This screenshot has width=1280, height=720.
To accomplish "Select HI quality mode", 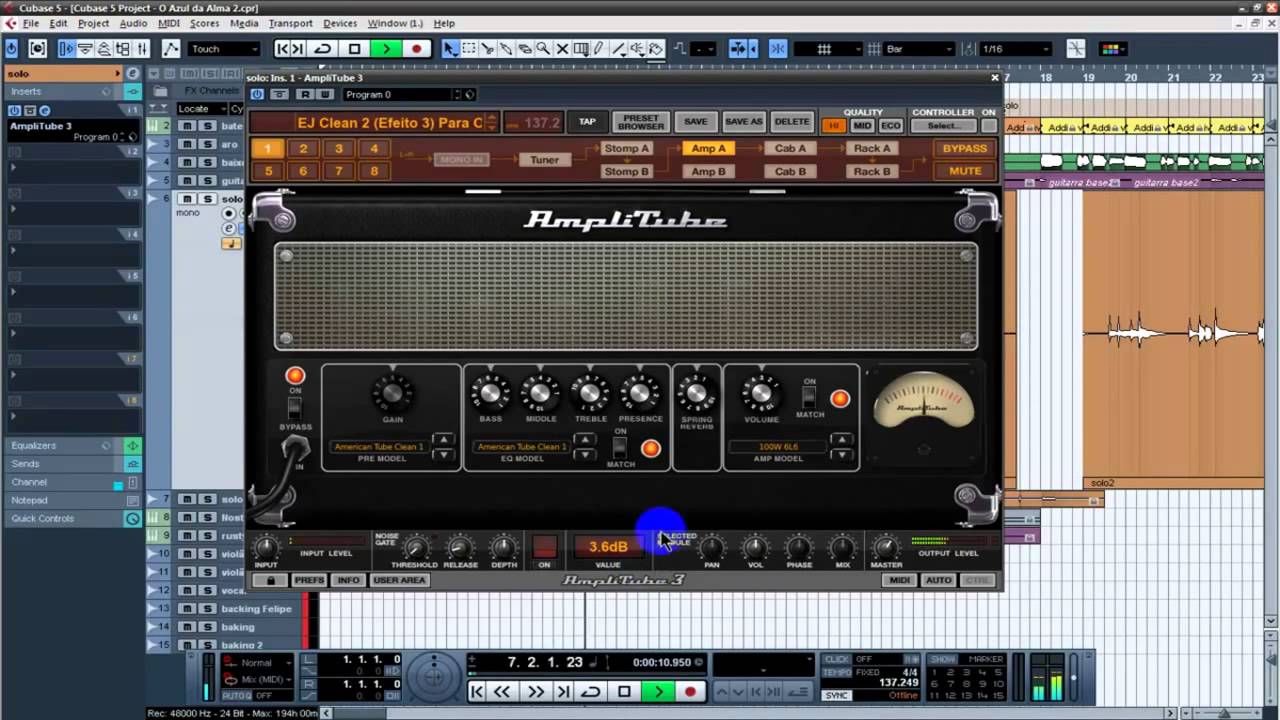I will 833,126.
